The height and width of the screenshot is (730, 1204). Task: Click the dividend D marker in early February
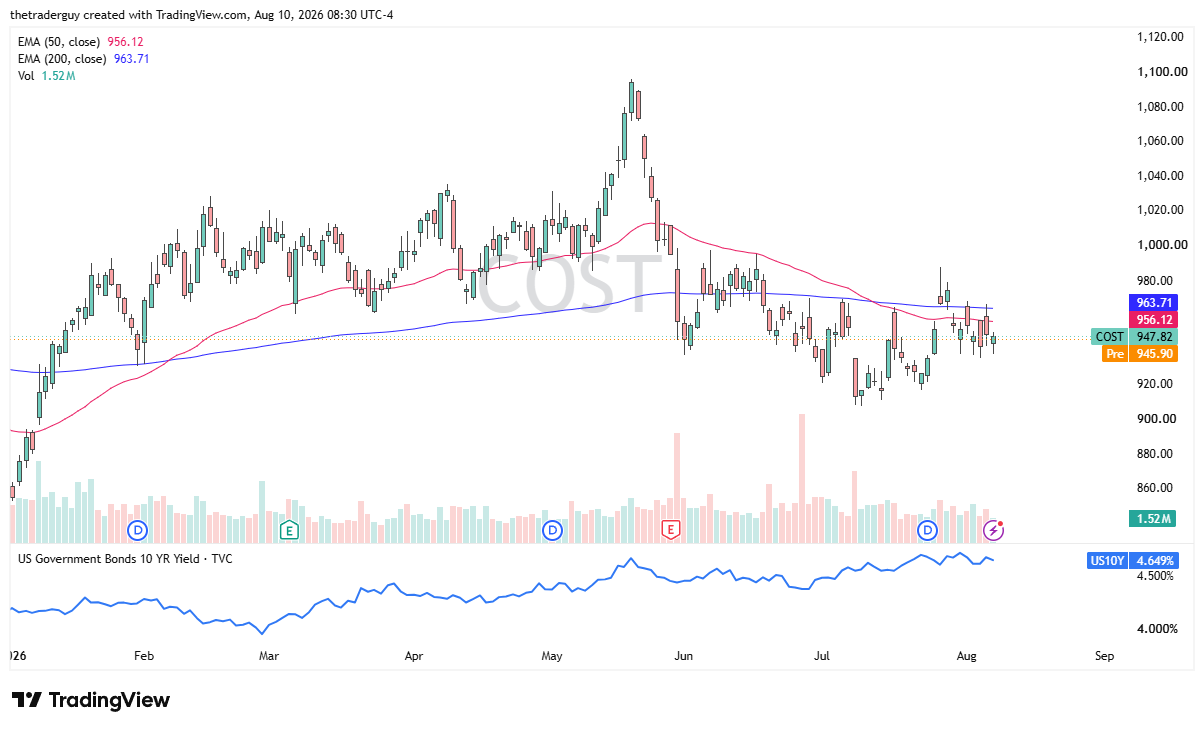click(138, 529)
